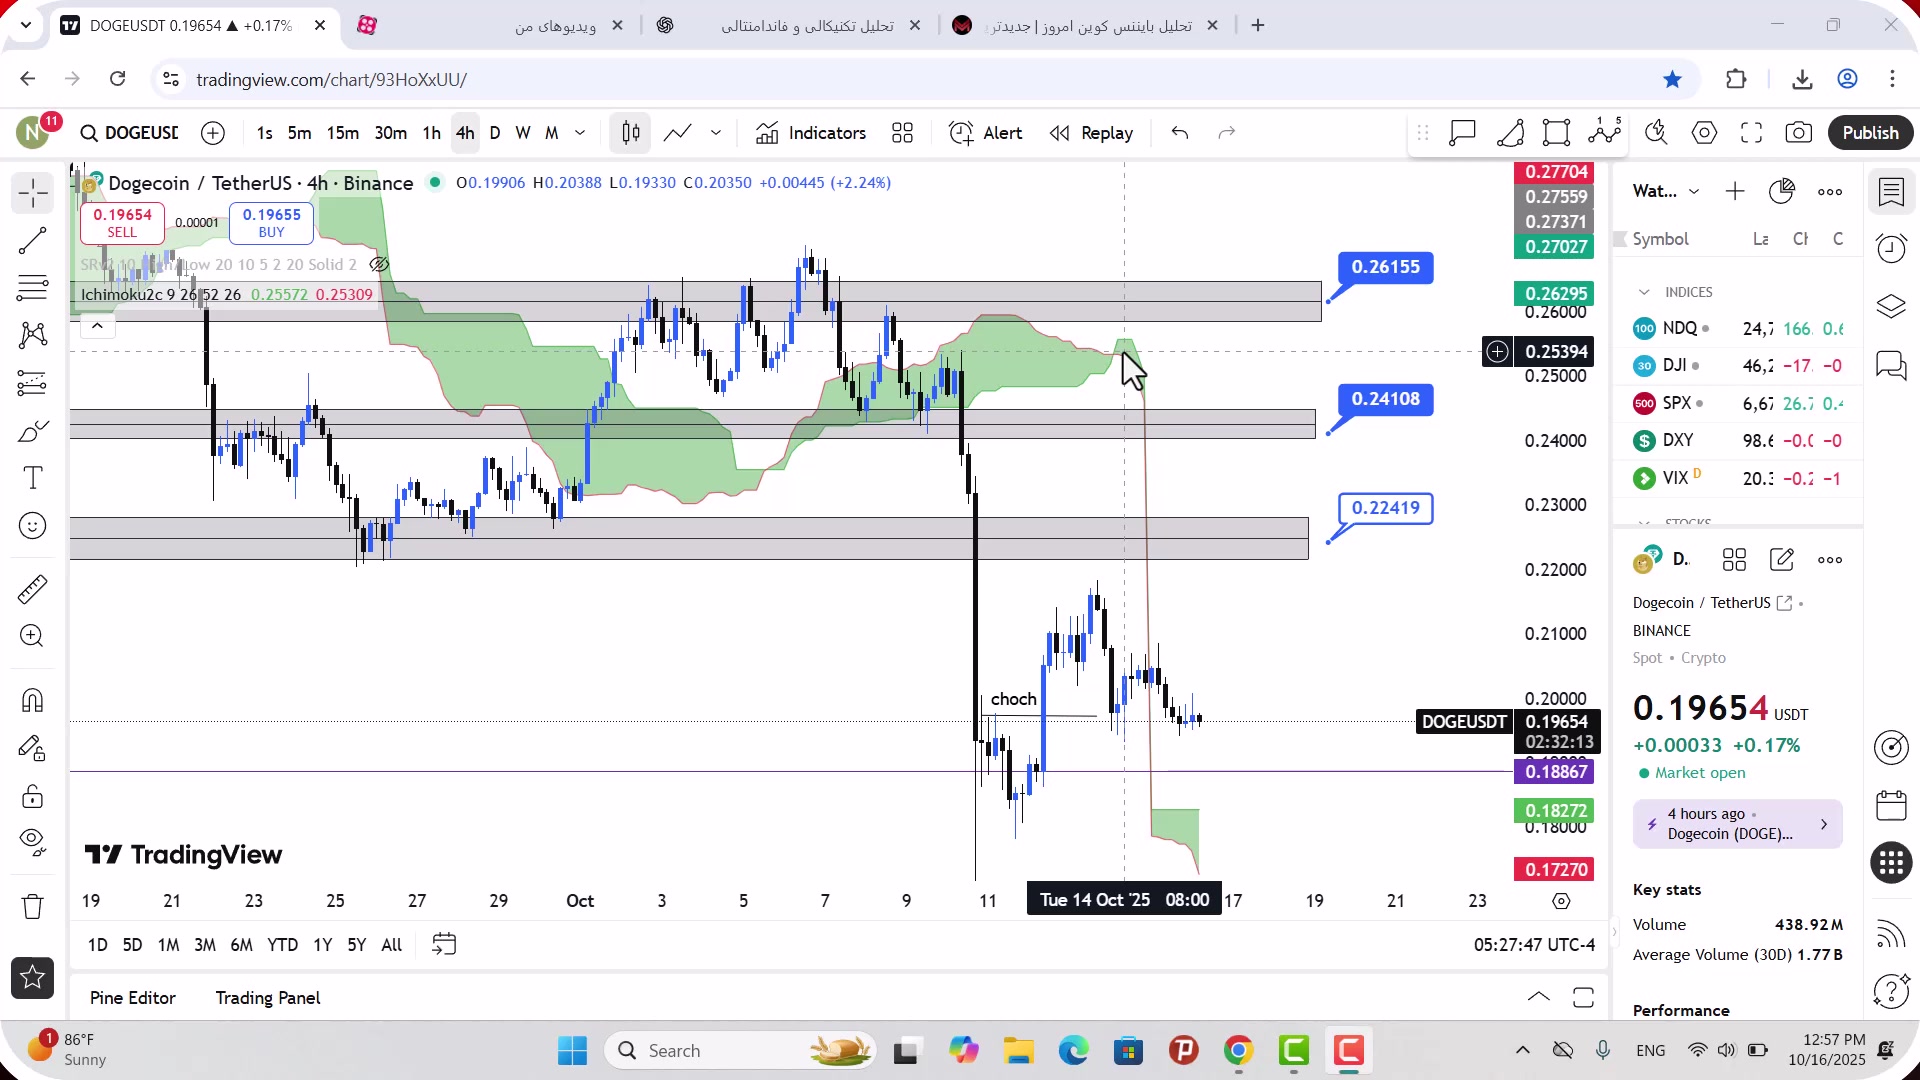
Task: Undo the last chart action
Action: [x=1180, y=133]
